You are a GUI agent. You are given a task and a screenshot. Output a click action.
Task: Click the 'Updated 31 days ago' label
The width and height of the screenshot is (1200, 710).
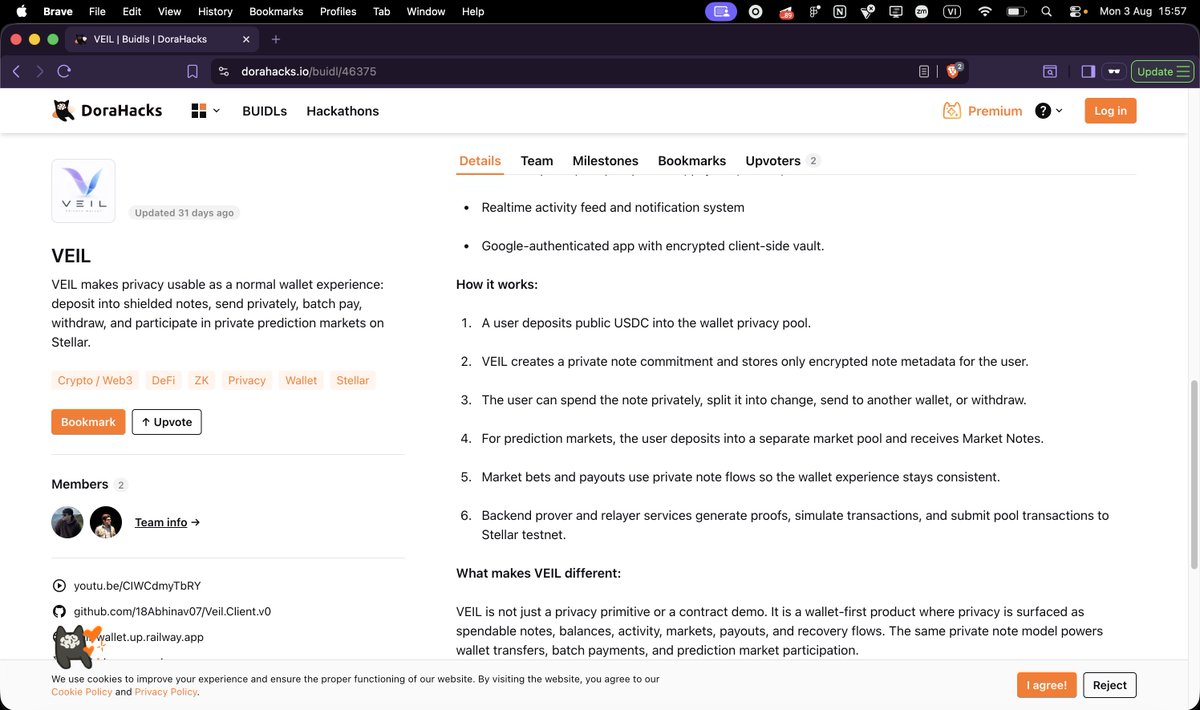(184, 213)
